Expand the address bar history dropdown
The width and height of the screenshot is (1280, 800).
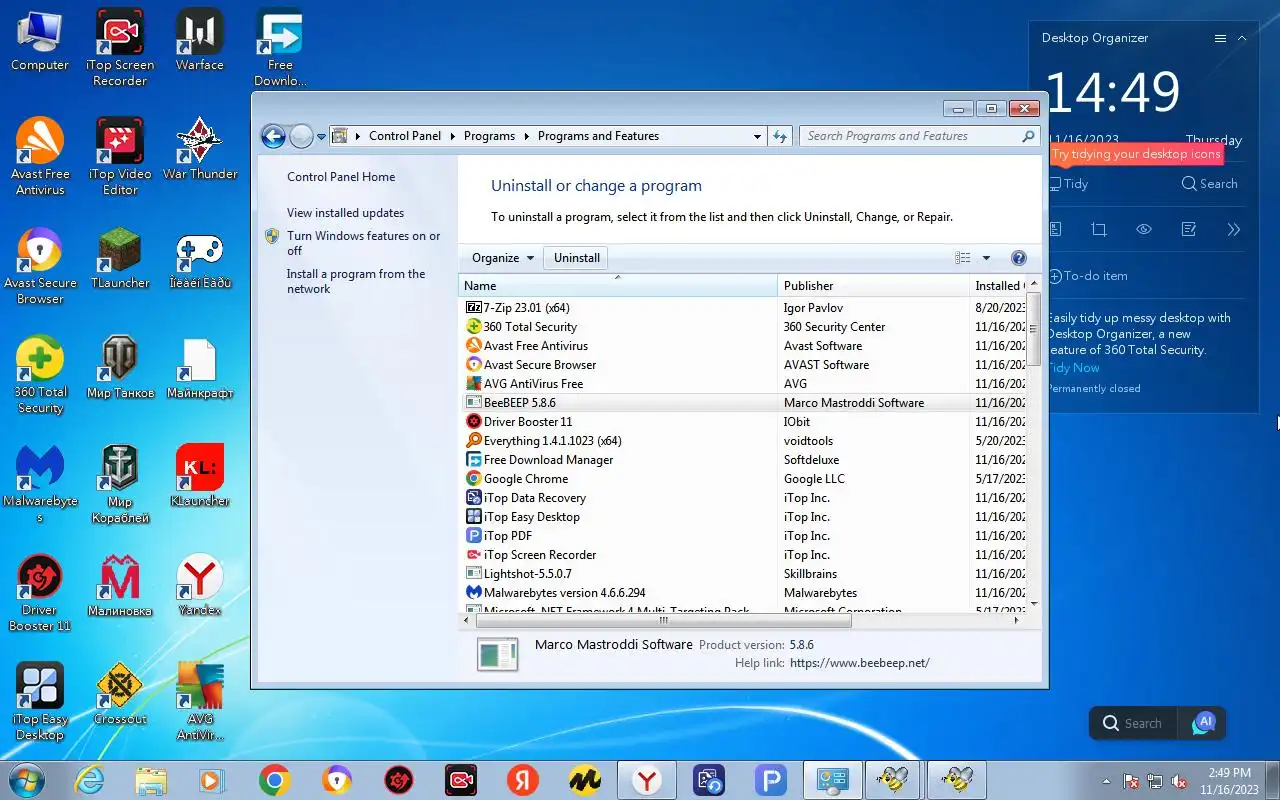coord(757,136)
